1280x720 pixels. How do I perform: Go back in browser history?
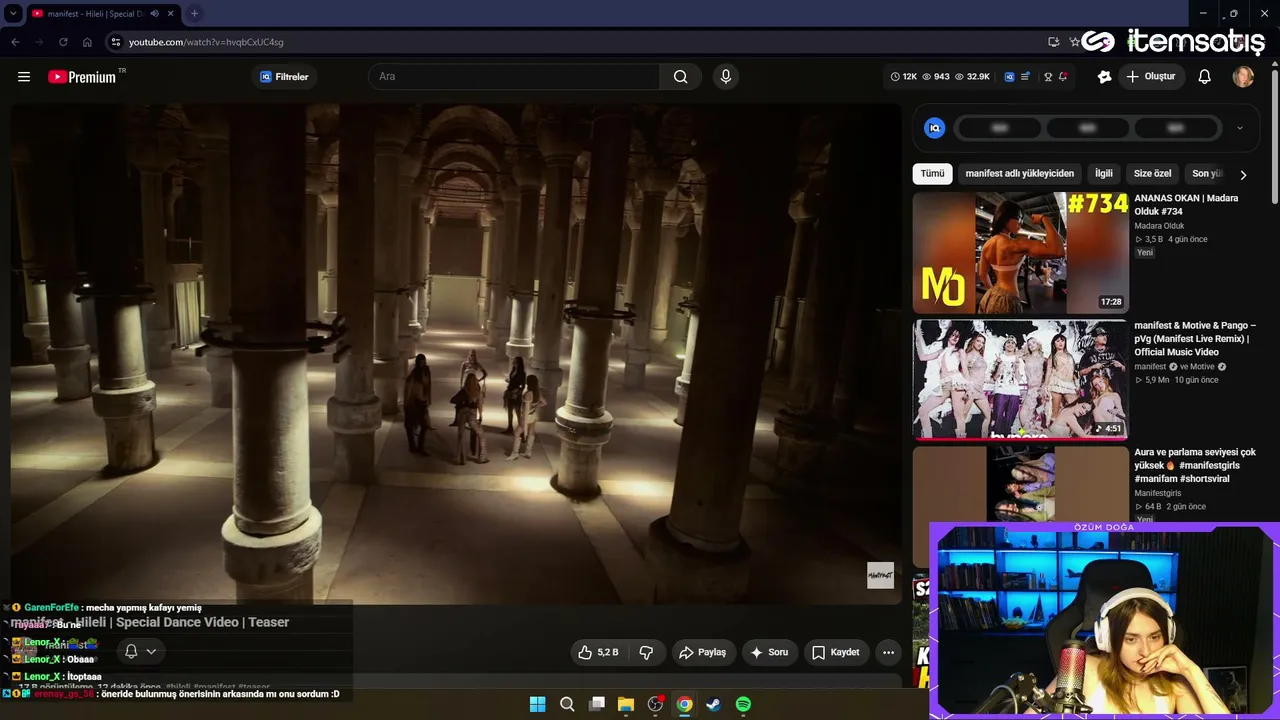(x=15, y=42)
